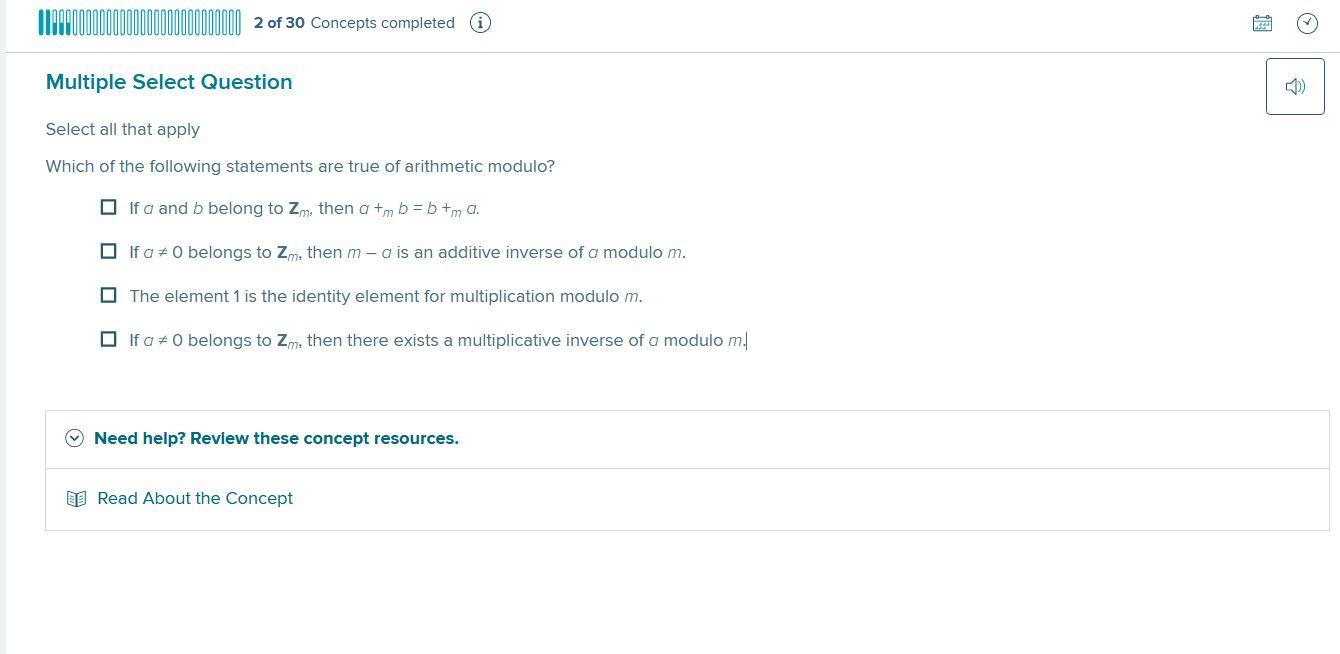Click the clock timer icon
This screenshot has width=1340, height=654.
click(x=1307, y=23)
